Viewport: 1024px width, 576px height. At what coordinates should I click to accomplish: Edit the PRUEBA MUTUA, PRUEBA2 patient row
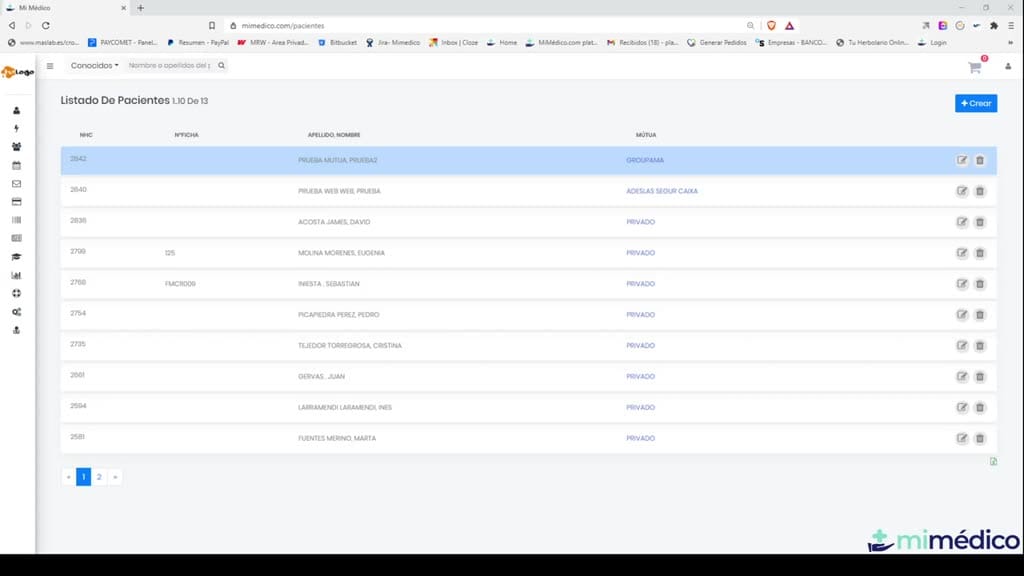tap(962, 160)
